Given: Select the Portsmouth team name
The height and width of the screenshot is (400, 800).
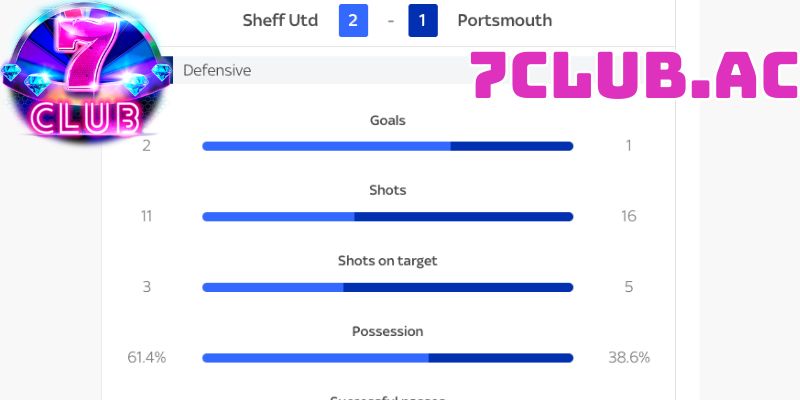Looking at the screenshot, I should coord(504,20).
